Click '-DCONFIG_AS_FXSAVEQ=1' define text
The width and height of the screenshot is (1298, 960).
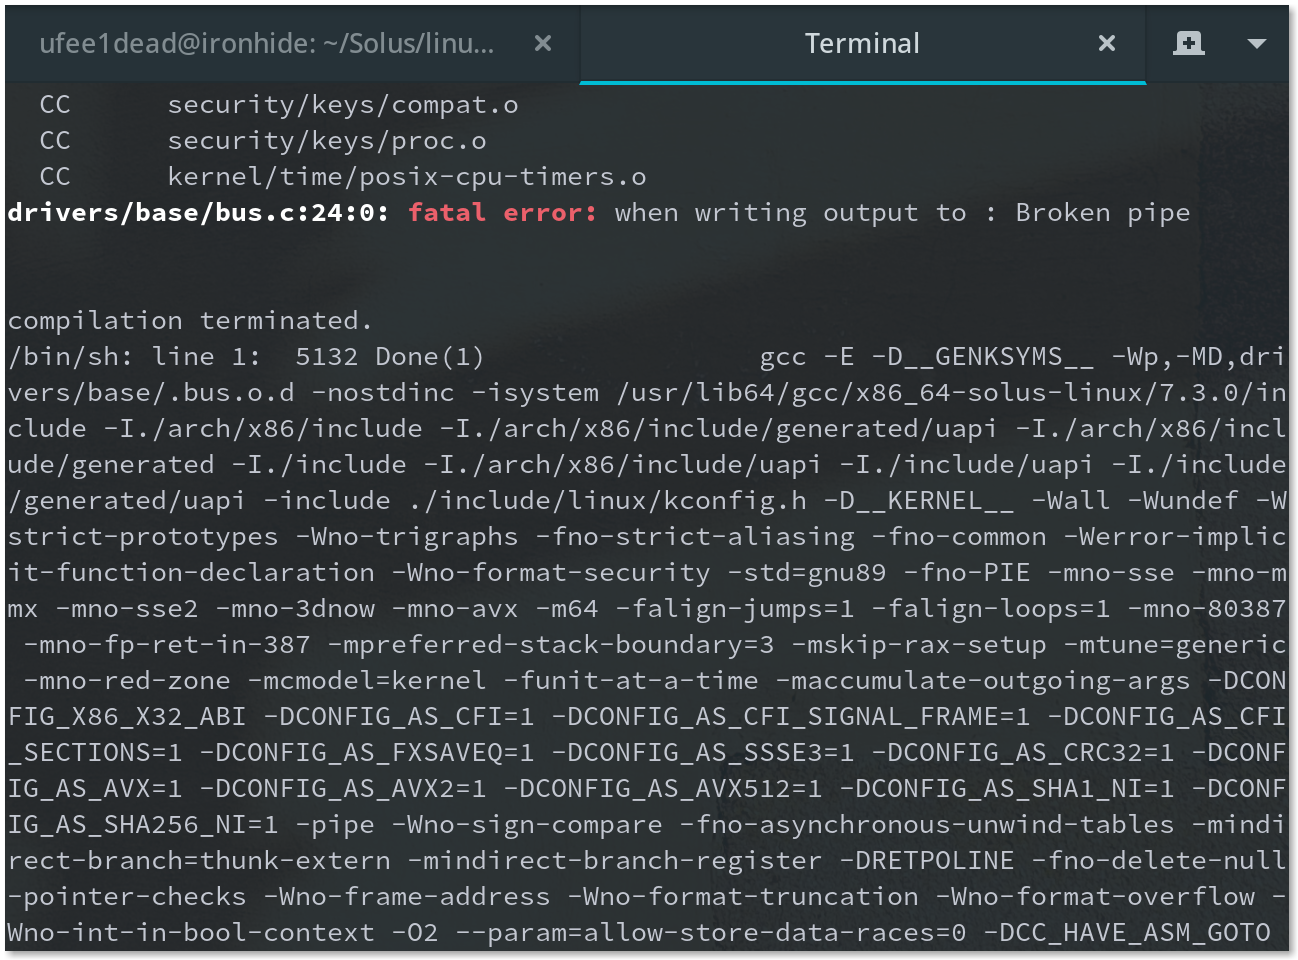(367, 753)
